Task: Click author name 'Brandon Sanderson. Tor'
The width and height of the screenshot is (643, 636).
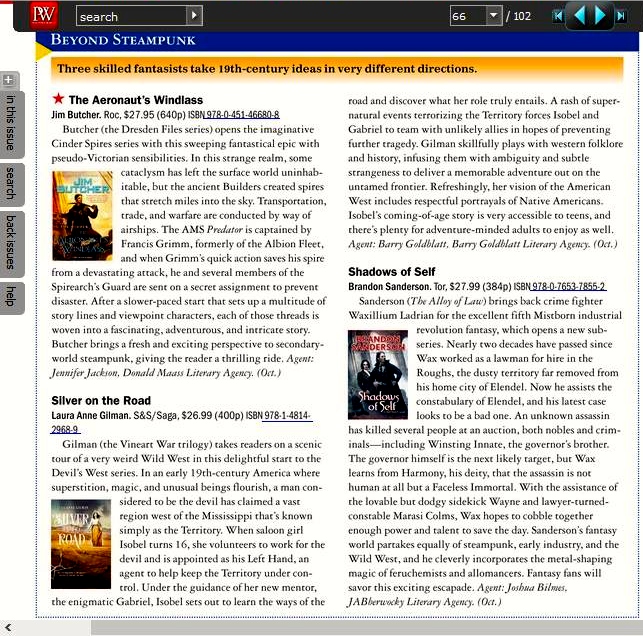Action: [x=397, y=286]
